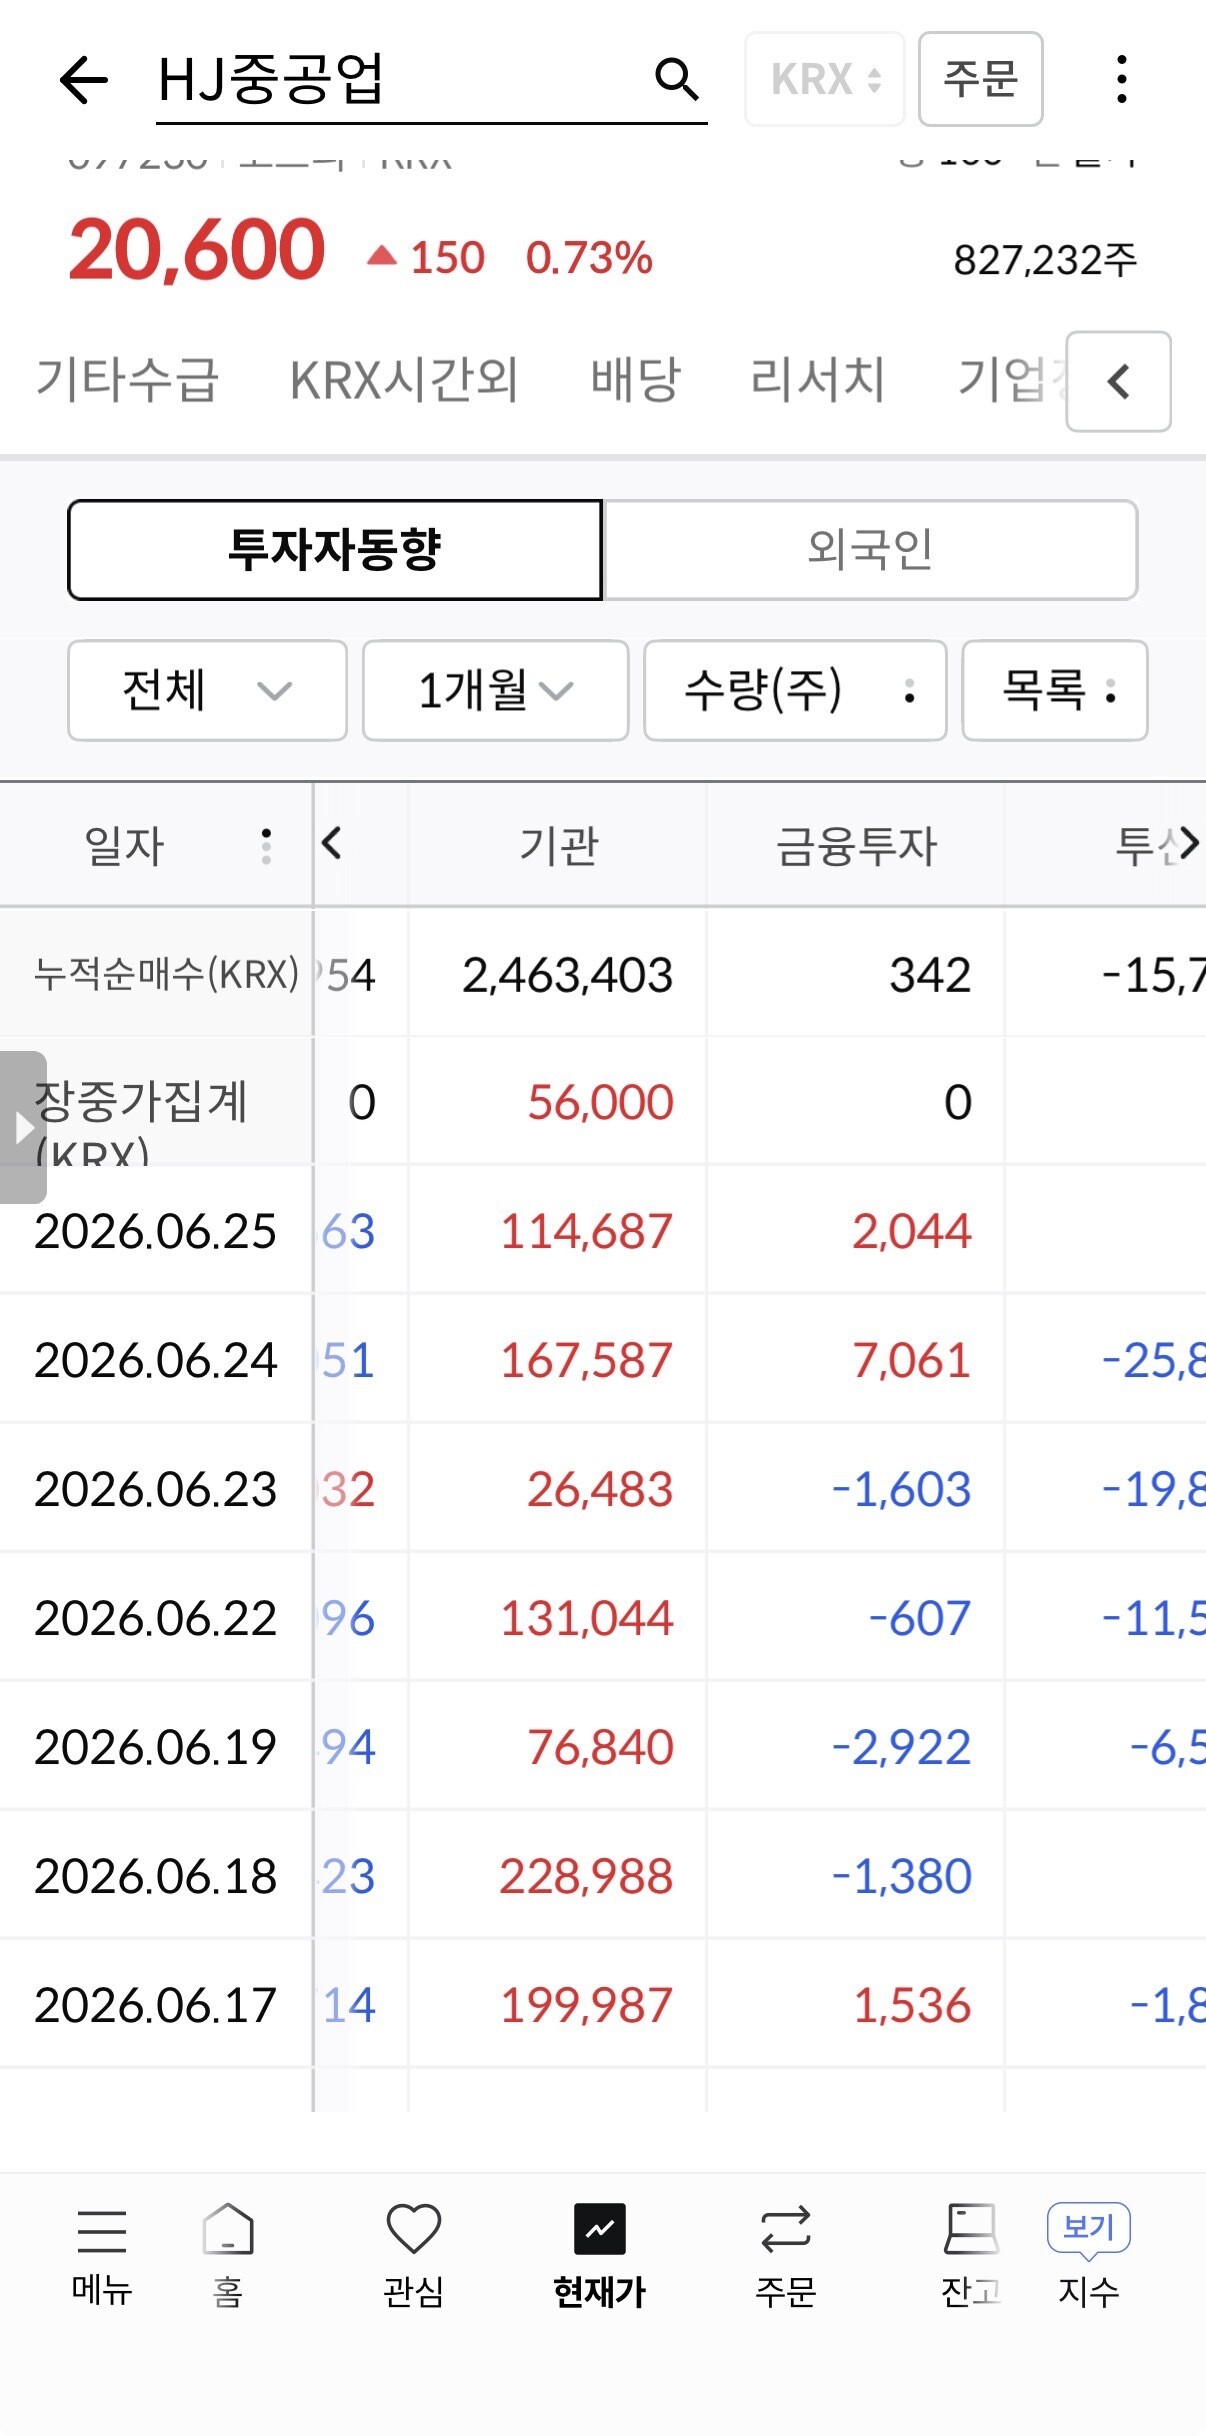Select the 외국인 segment

pyautogui.click(x=870, y=550)
